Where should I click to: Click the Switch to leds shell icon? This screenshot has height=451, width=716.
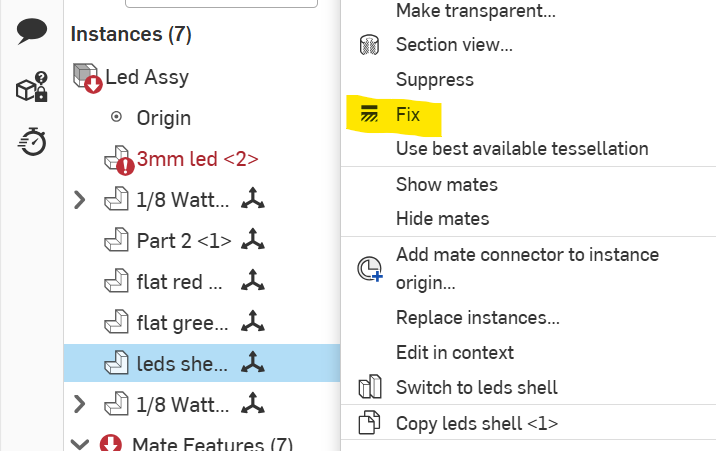coord(370,387)
